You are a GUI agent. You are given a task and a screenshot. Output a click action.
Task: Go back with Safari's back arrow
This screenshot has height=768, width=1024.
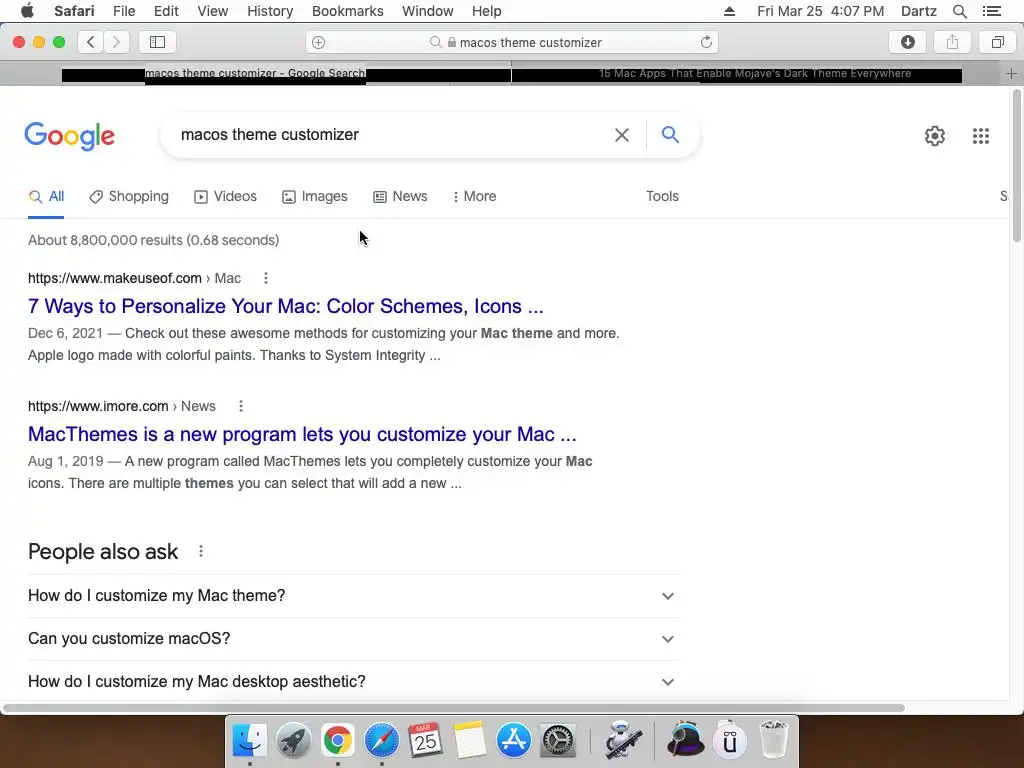coord(91,42)
